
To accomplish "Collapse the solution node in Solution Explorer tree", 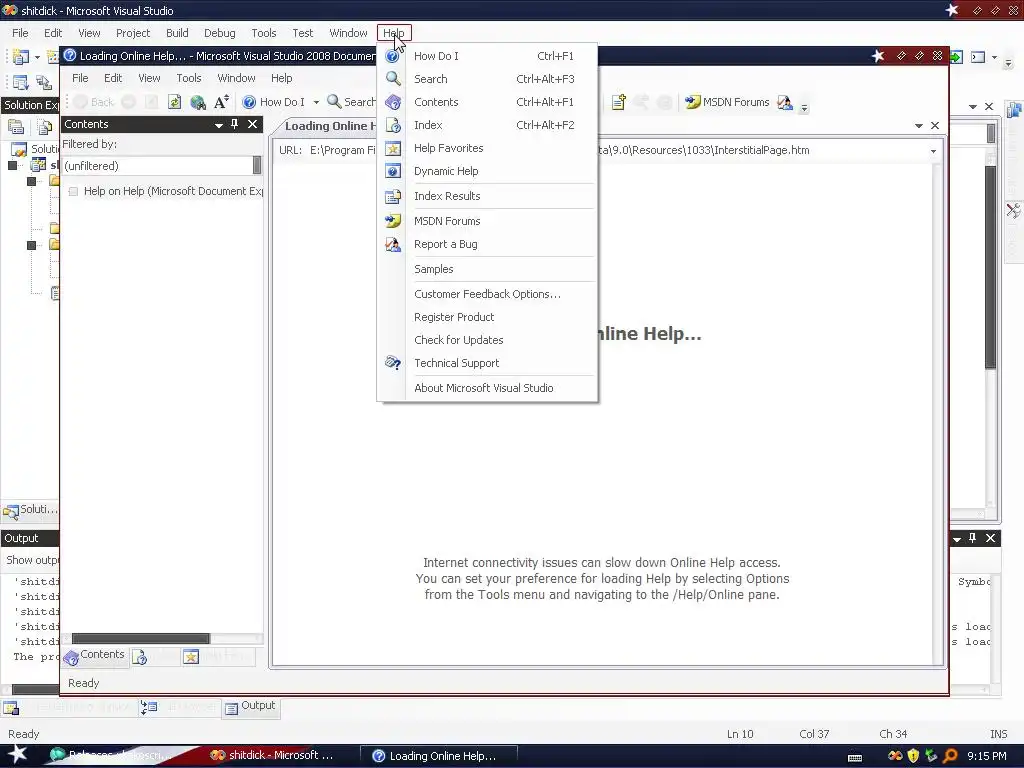I will tap(12, 165).
